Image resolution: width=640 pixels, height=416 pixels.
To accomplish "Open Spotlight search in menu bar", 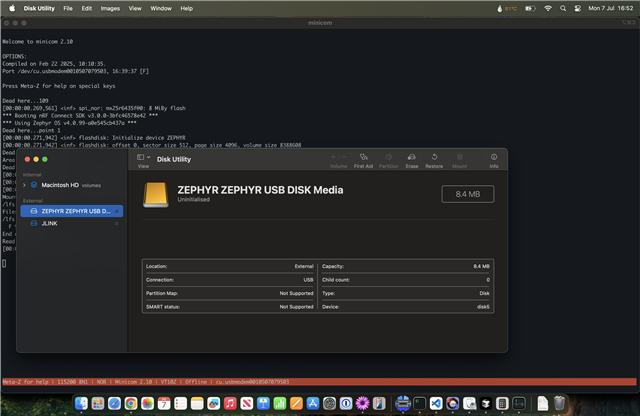I will 563,8.
